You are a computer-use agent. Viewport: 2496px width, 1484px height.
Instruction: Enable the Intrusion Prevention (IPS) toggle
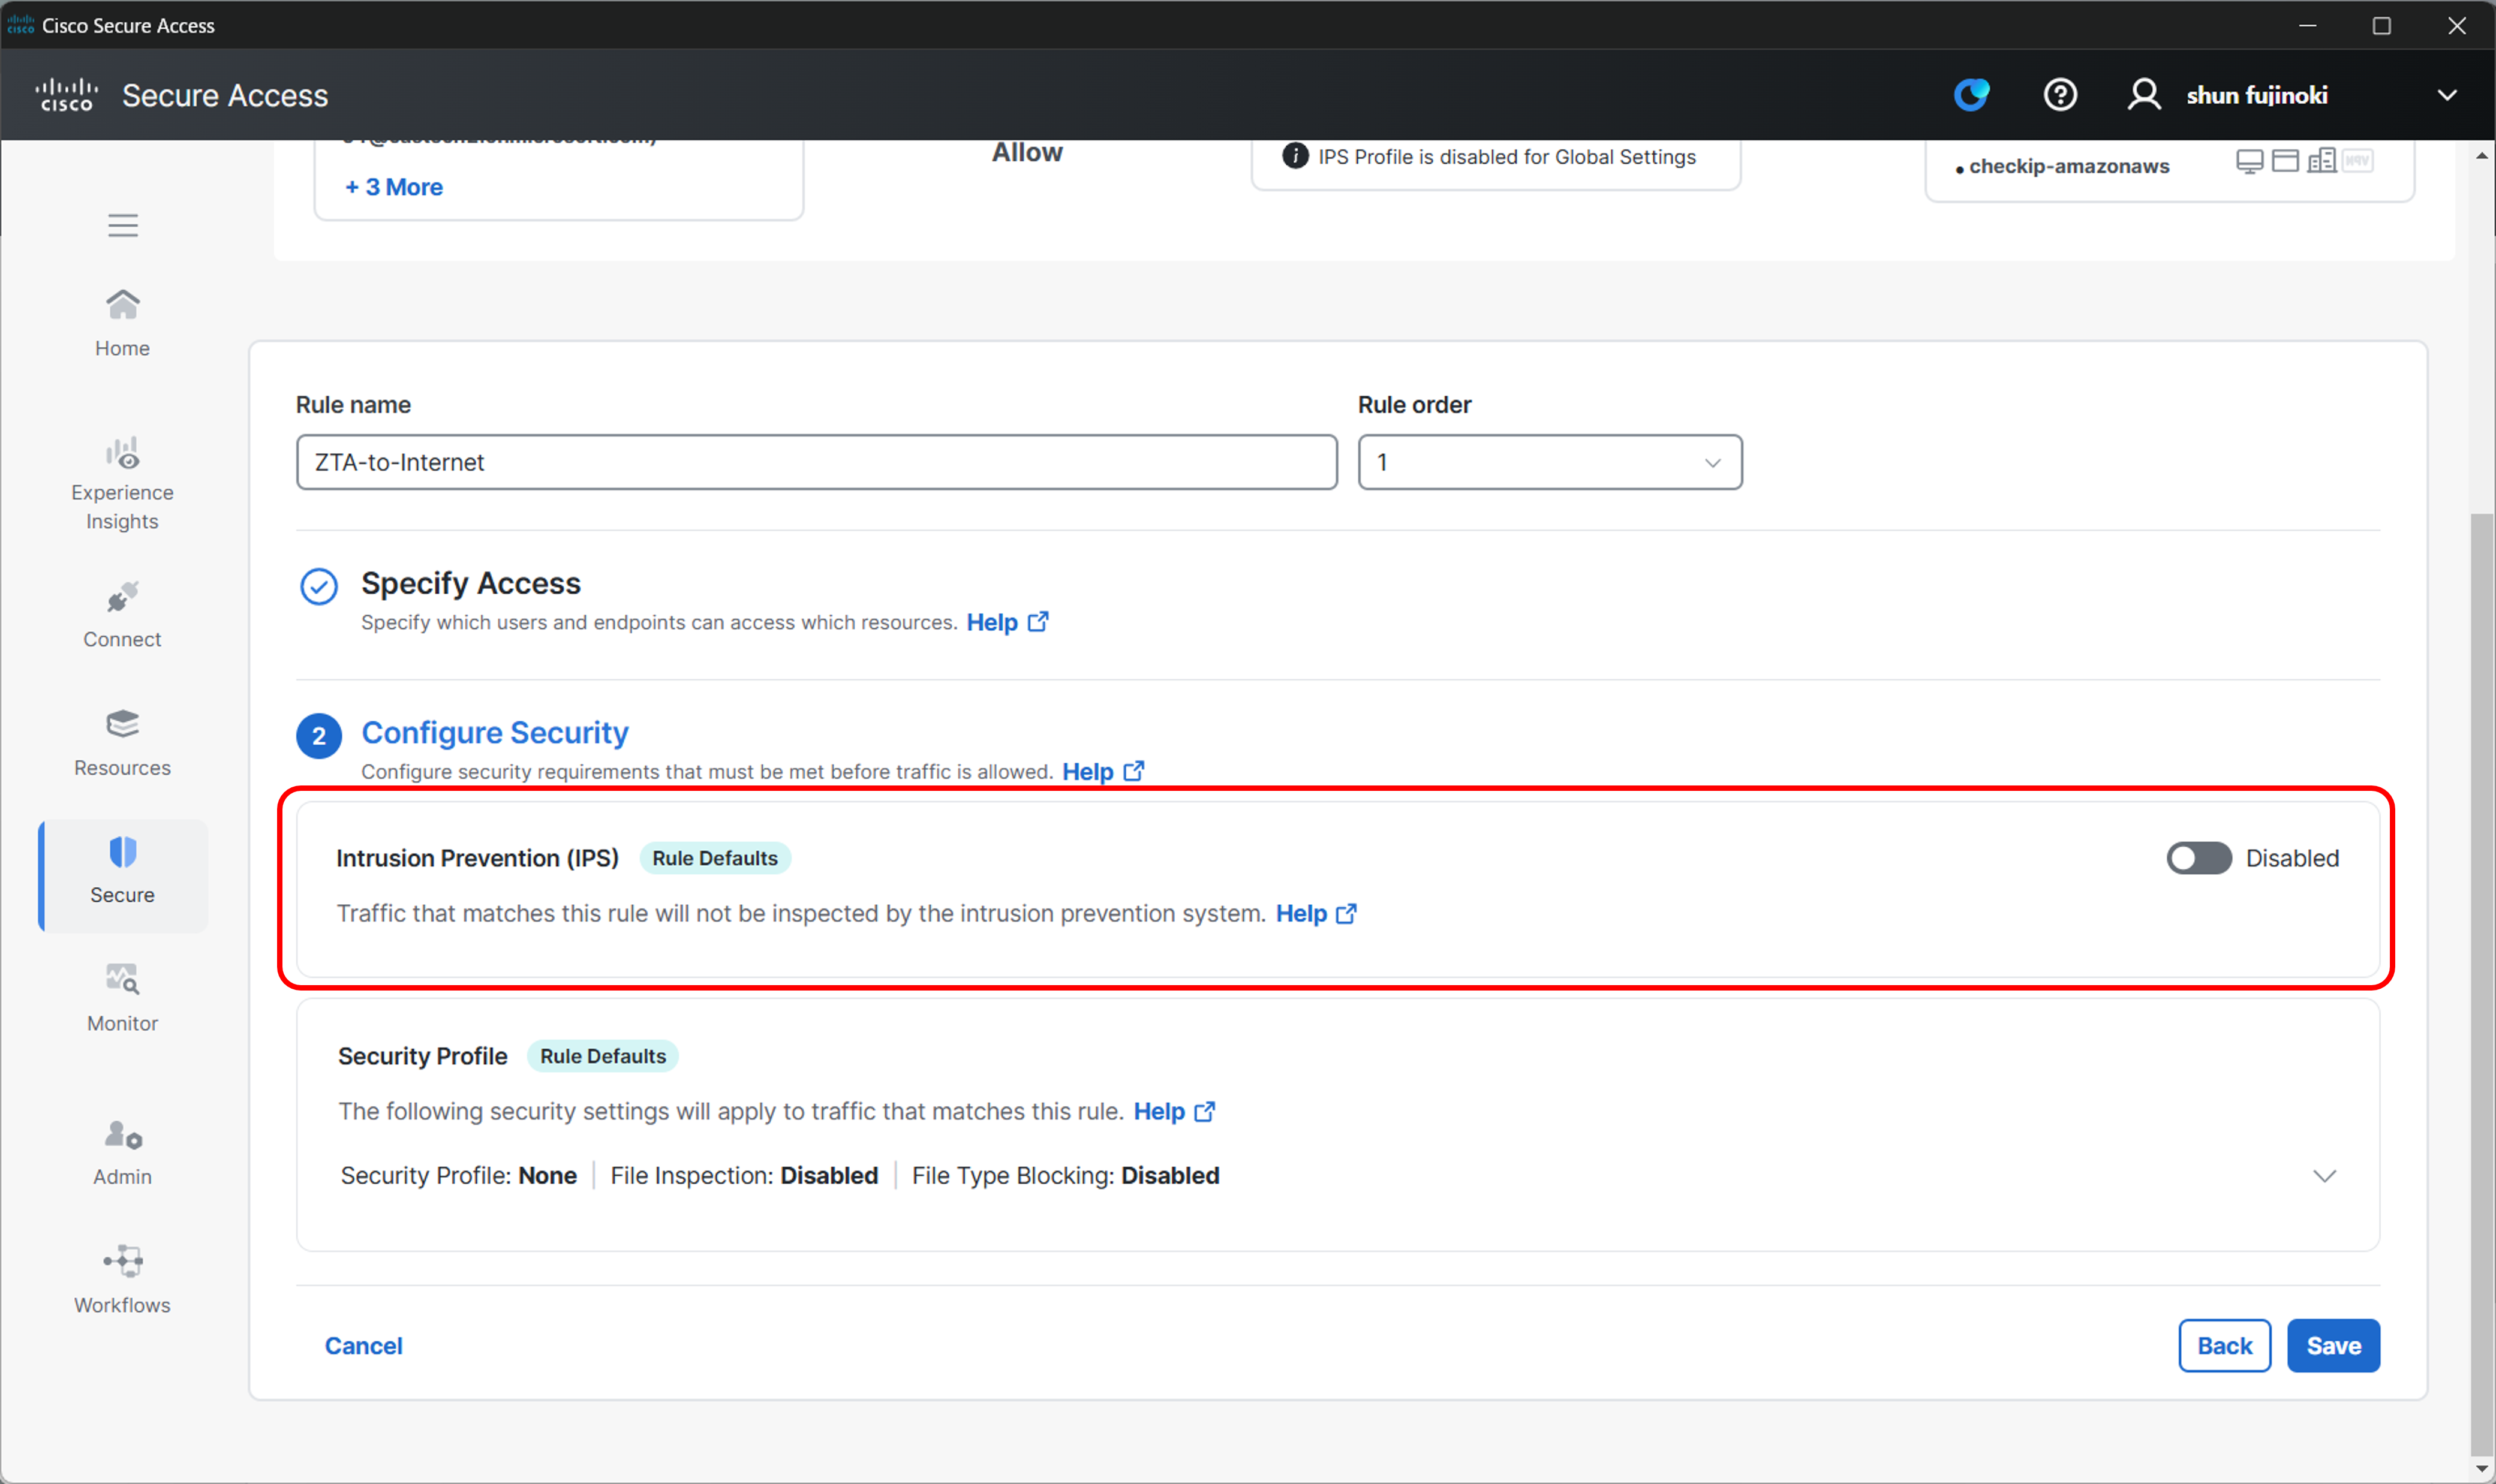point(2198,858)
